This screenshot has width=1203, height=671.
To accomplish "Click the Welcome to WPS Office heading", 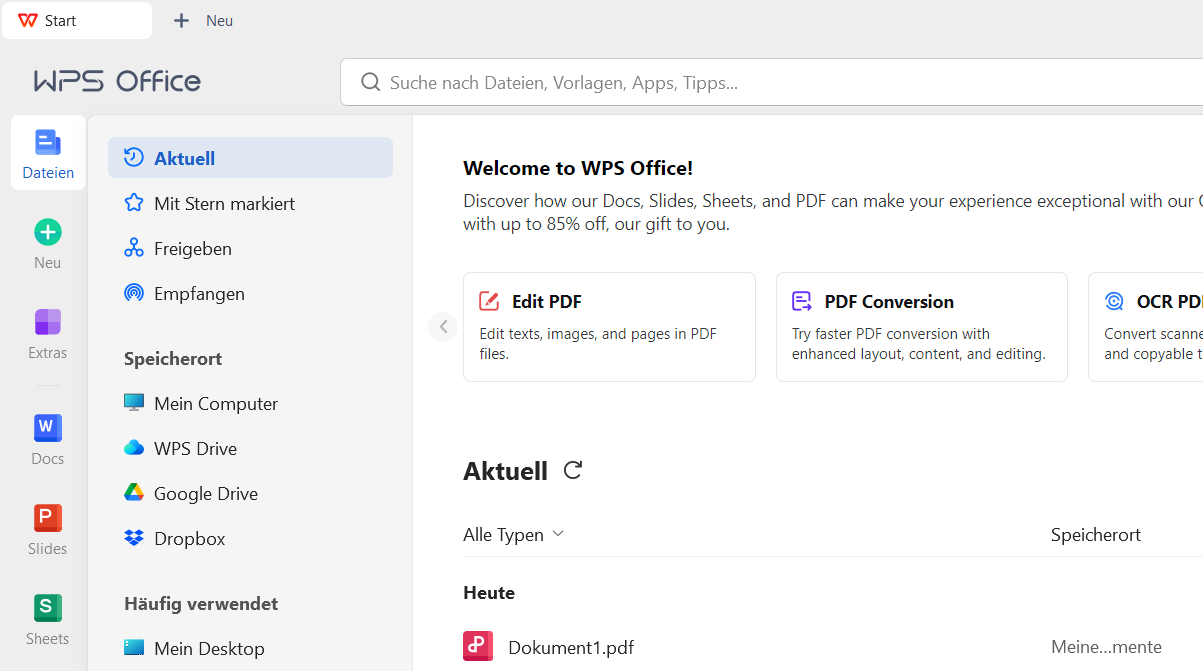I will click(578, 168).
